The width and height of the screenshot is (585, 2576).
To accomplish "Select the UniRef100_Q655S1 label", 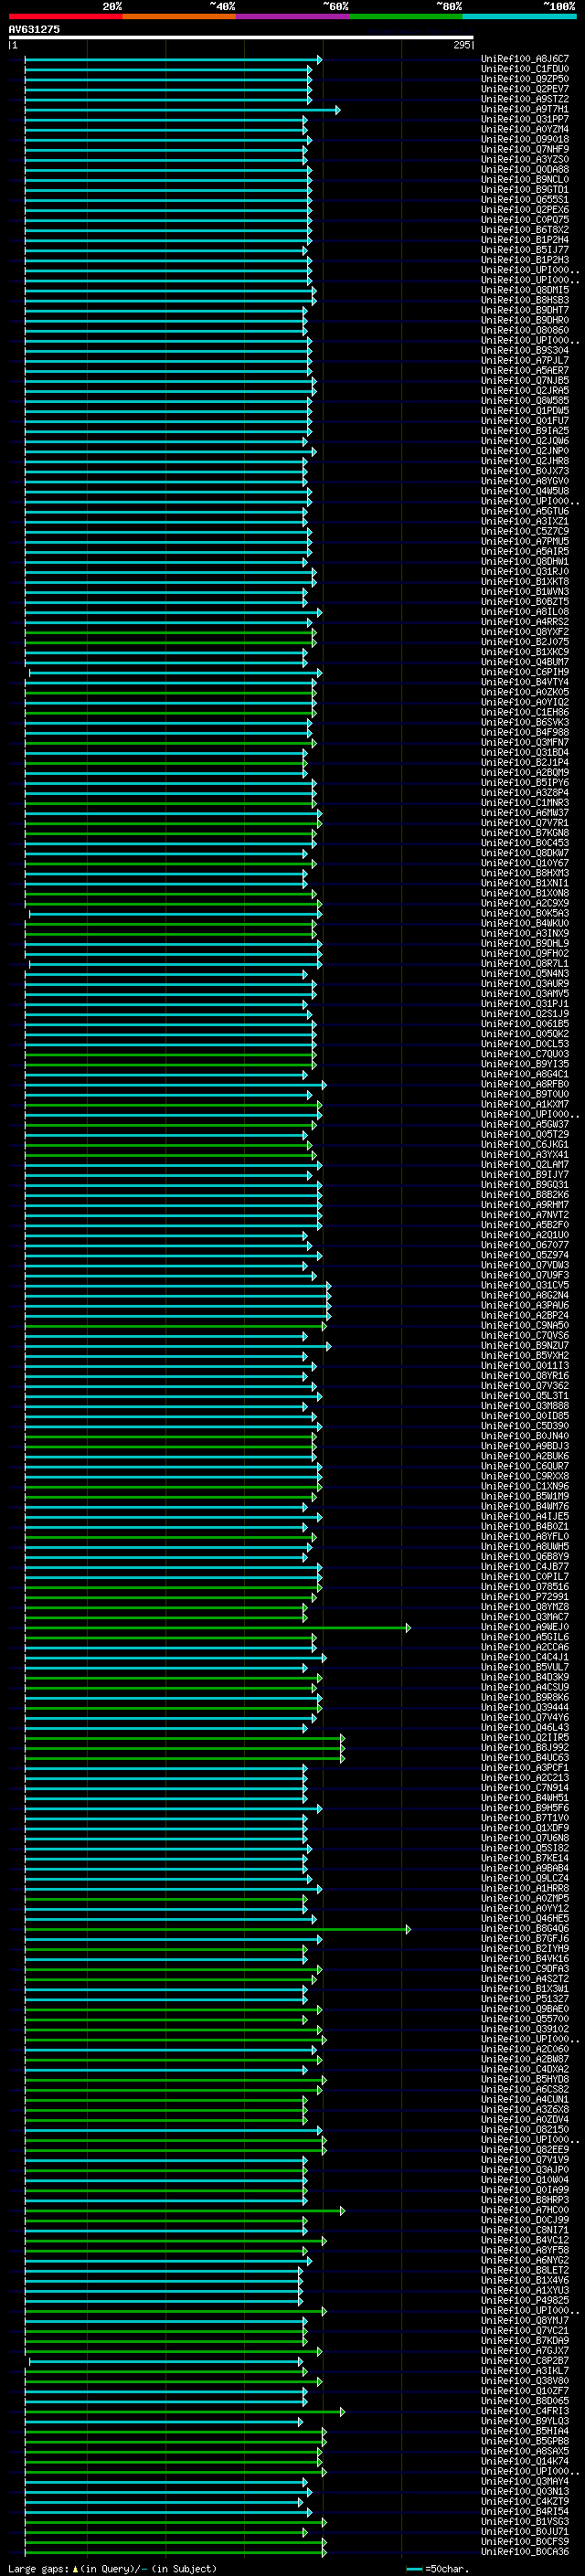I will 525,199.
